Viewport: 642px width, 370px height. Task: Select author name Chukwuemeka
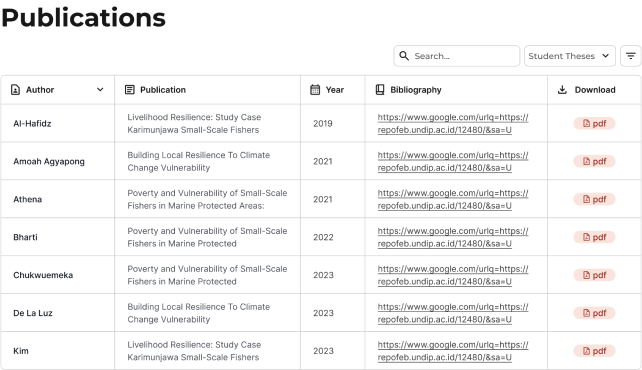pos(43,275)
